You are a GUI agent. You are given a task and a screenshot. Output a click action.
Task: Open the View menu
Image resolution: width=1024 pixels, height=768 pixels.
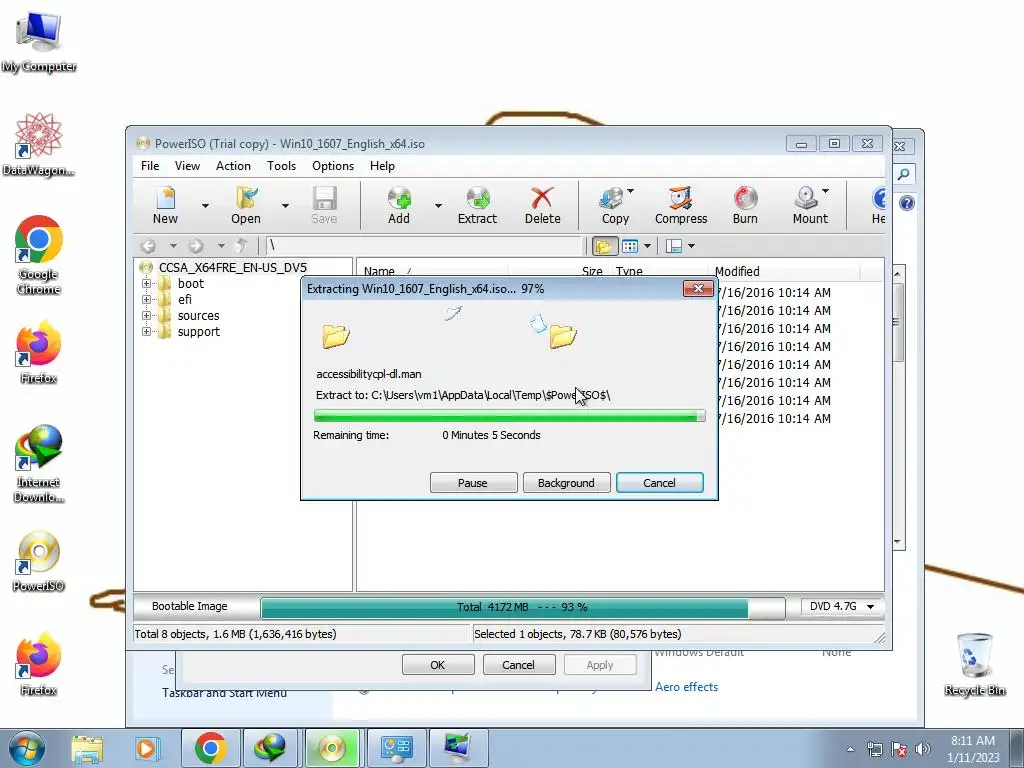187,166
